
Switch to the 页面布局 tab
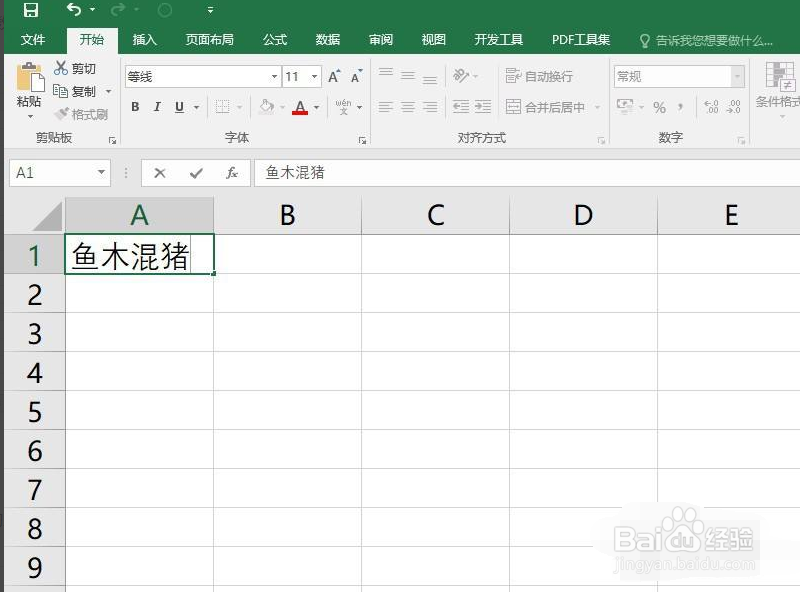click(x=209, y=40)
